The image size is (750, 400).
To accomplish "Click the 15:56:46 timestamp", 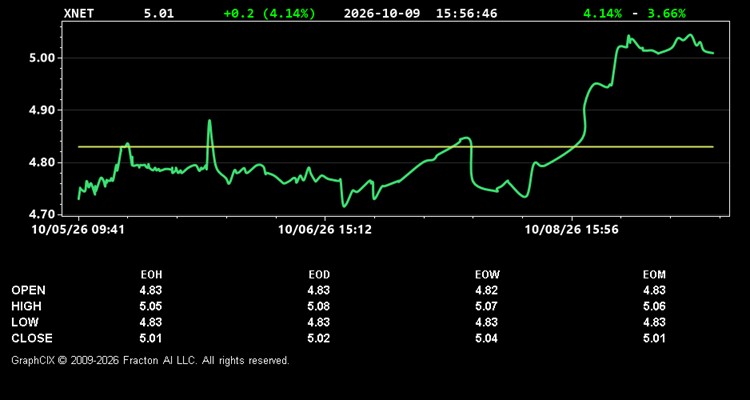I will 466,13.
